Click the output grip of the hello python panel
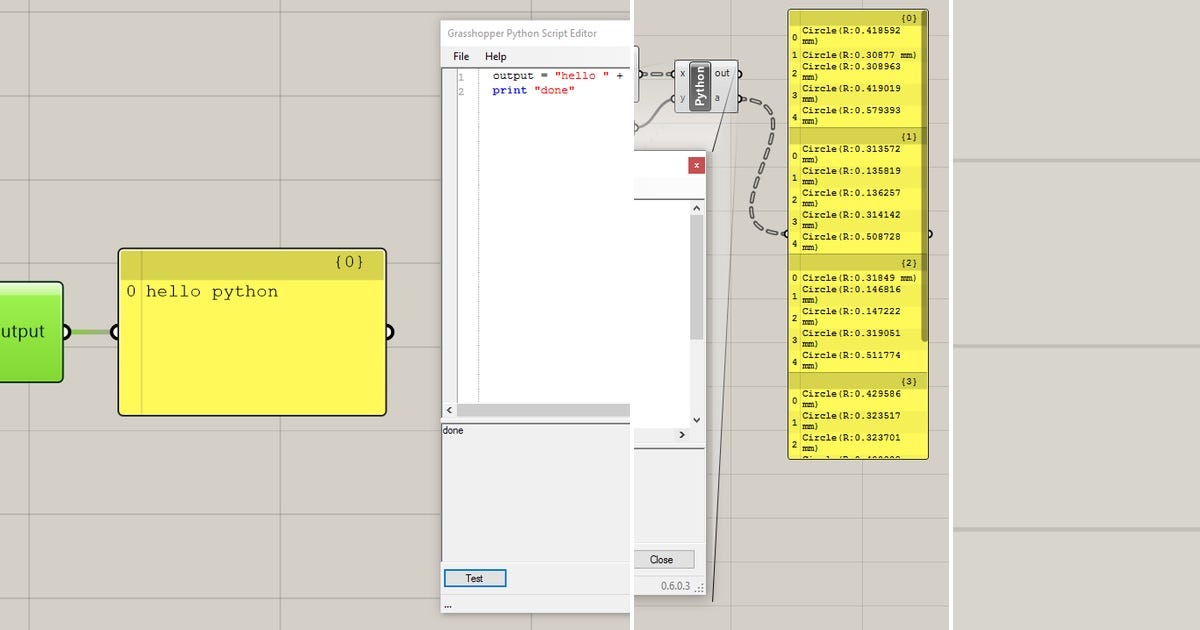The height and width of the screenshot is (630, 1200). [389, 331]
